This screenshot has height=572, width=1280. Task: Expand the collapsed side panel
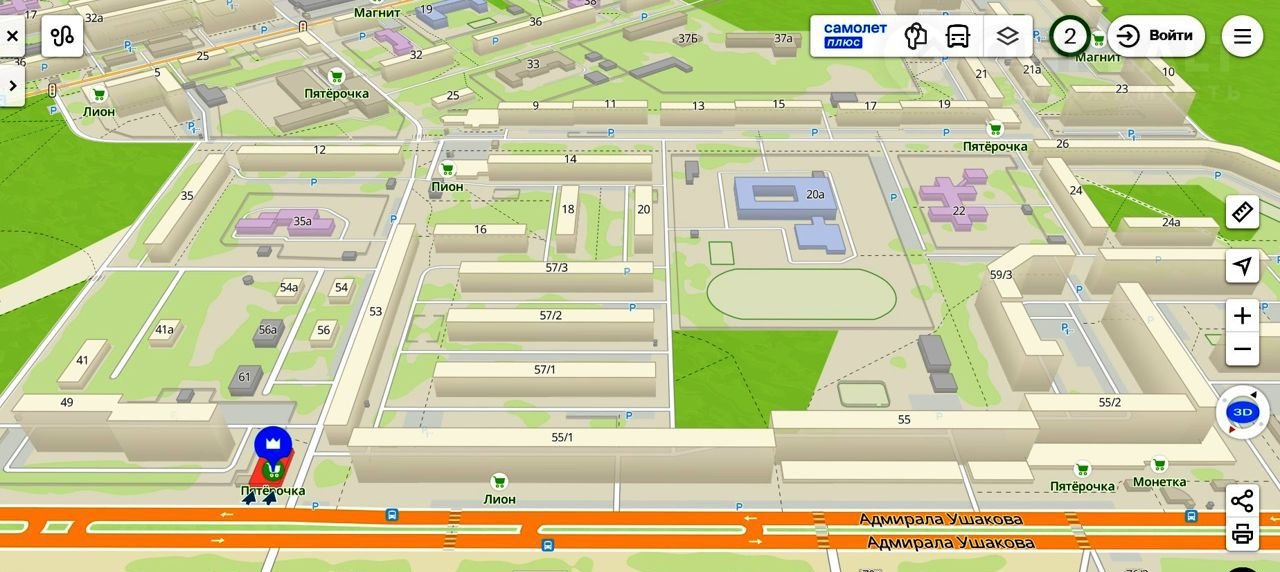click(x=12, y=86)
